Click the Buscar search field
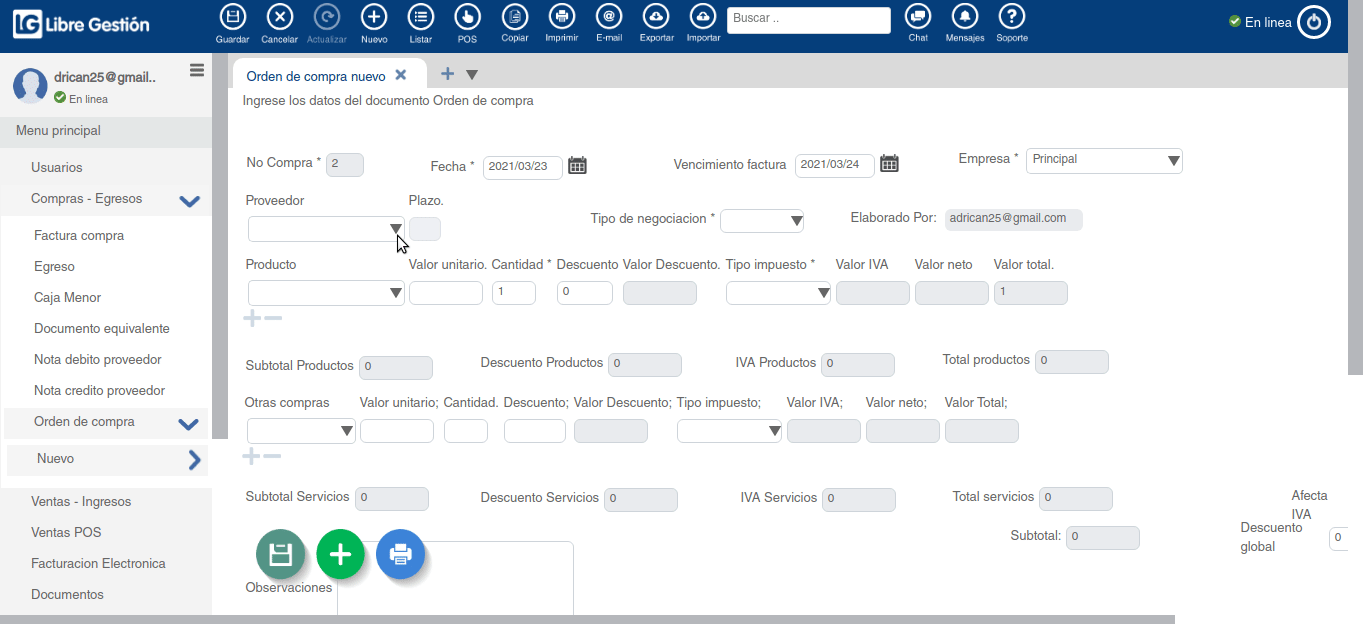This screenshot has height=624, width=1363. tap(808, 20)
